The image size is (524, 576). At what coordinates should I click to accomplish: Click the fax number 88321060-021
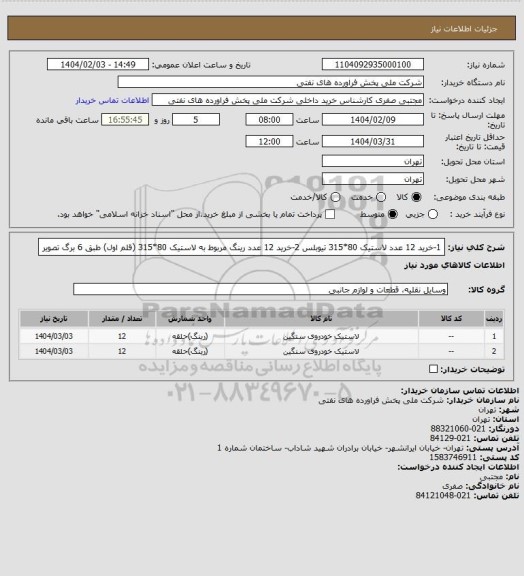coord(458,429)
